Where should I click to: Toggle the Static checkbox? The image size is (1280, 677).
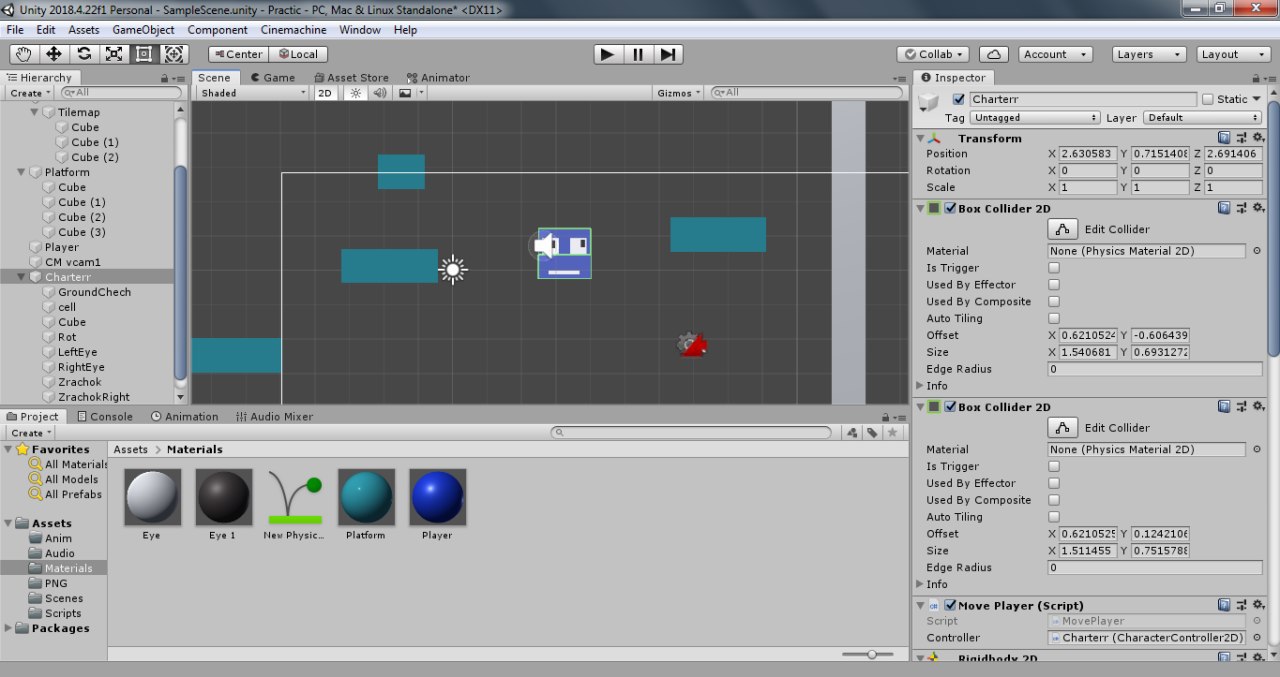(1207, 99)
